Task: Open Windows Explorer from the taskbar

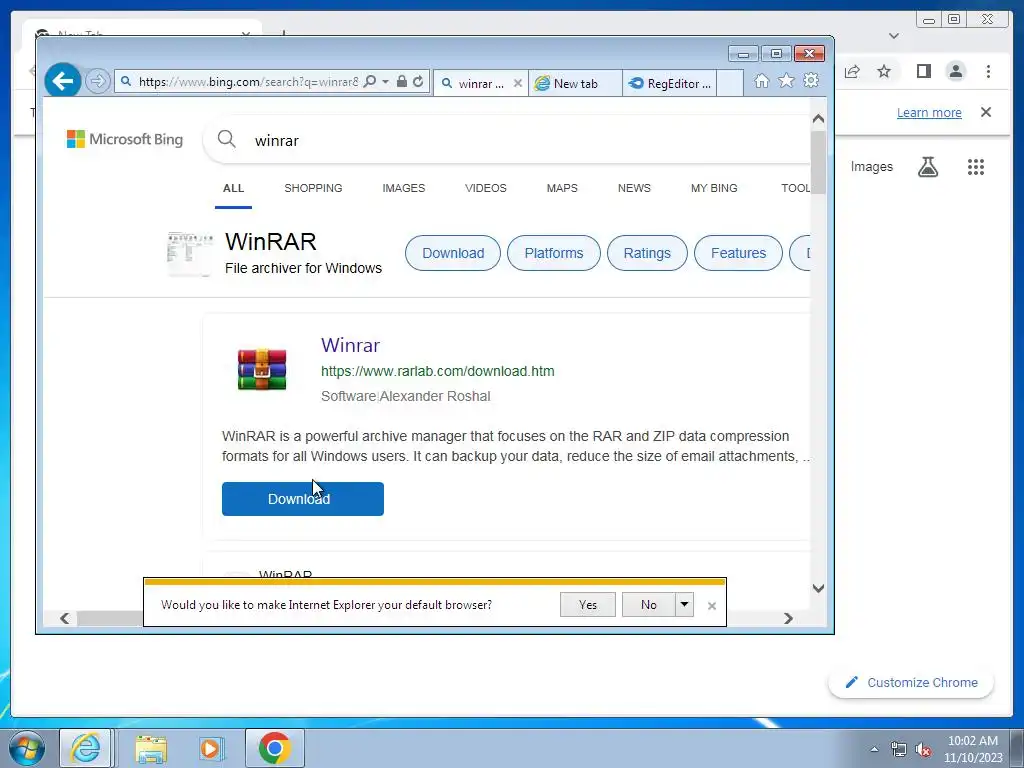Action: [x=151, y=748]
